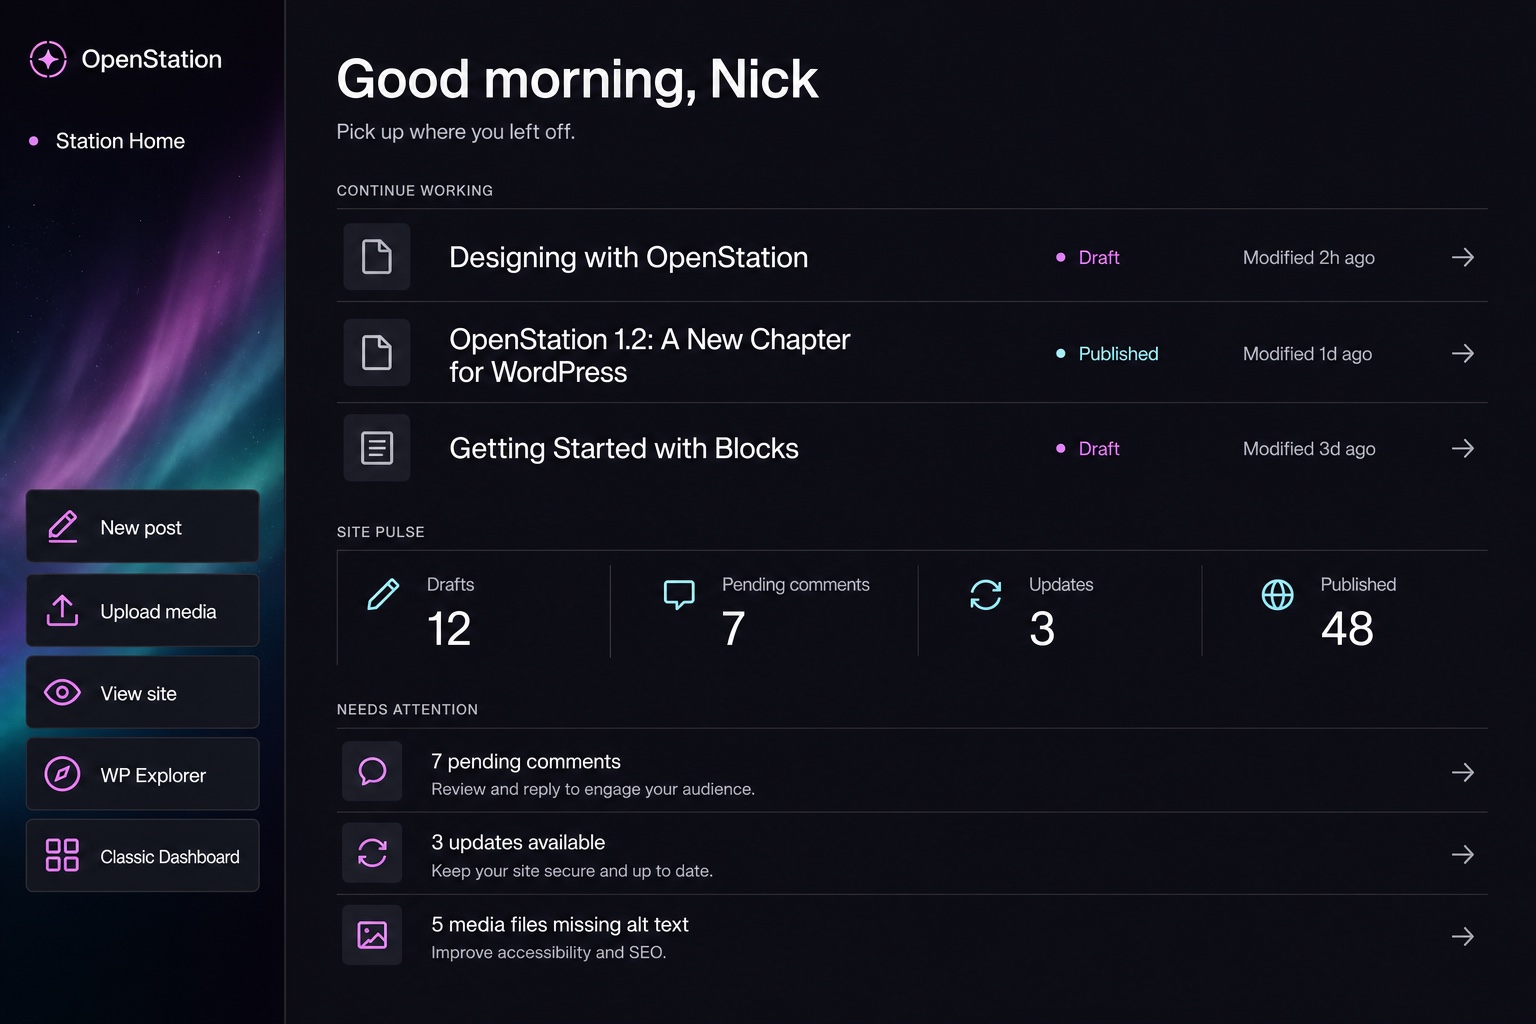Image resolution: width=1536 pixels, height=1024 pixels.
Task: Click the Pick up where you left off text
Action: tap(456, 132)
